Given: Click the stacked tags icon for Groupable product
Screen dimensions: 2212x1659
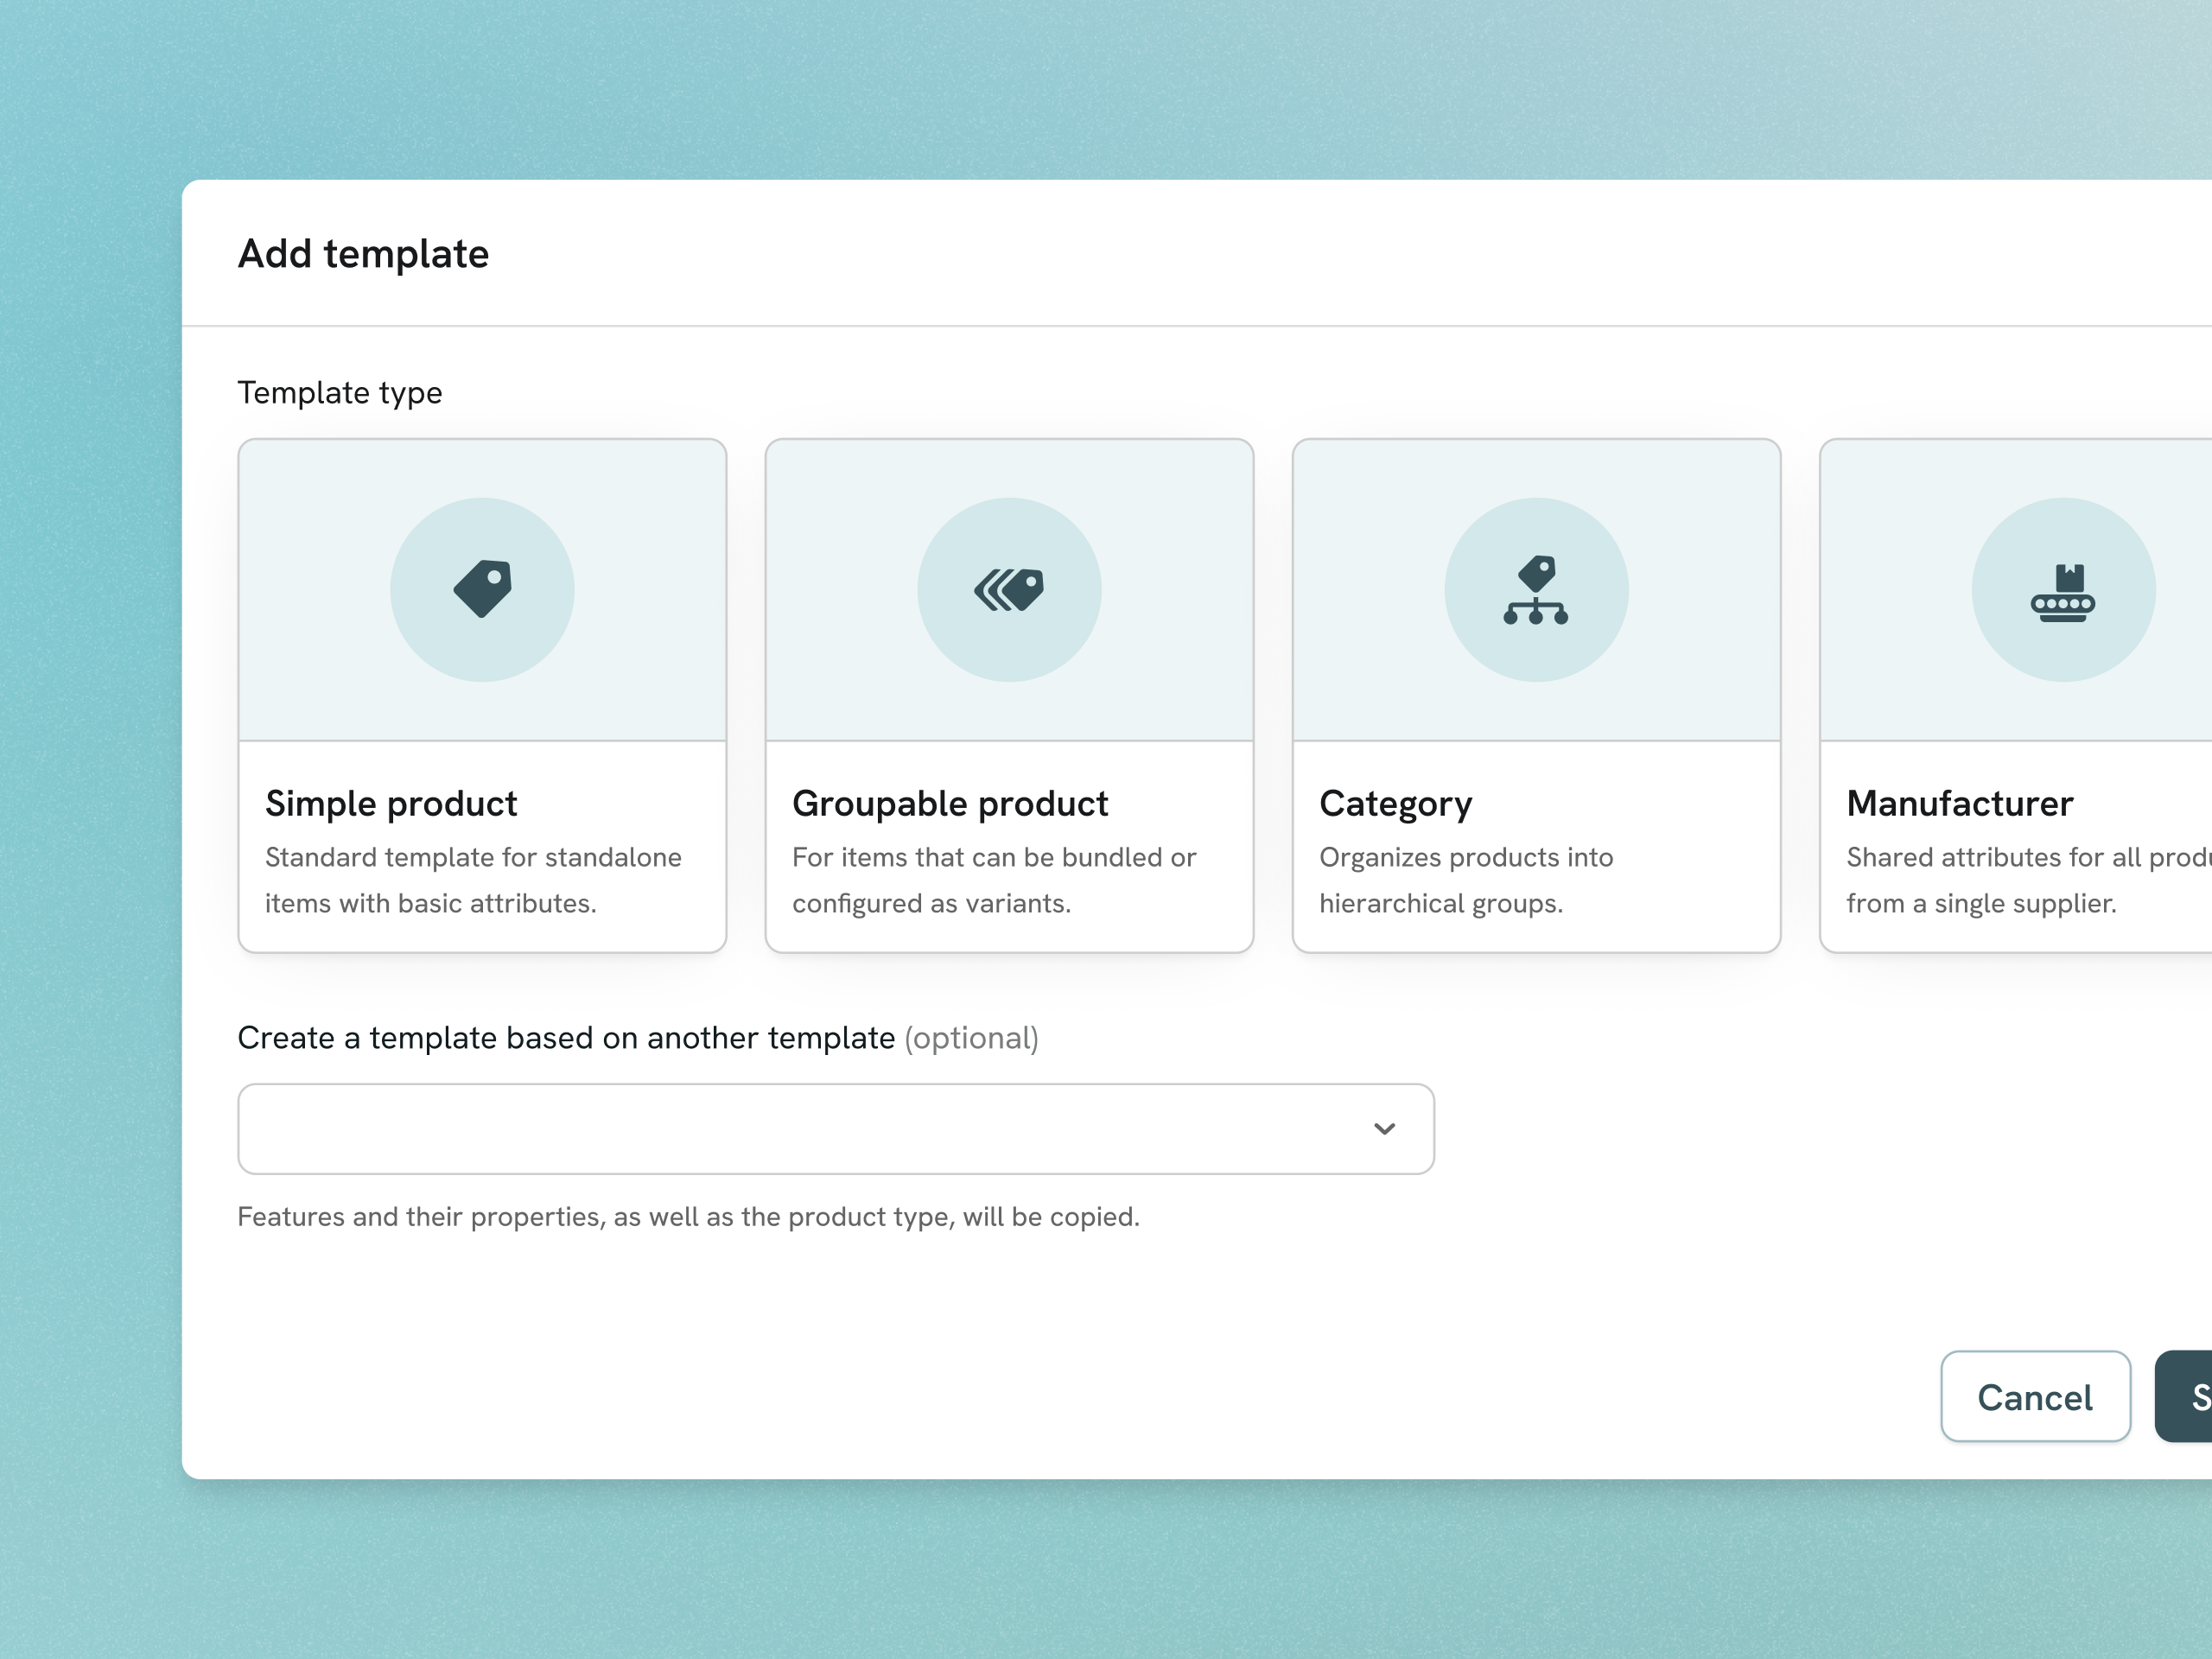Looking at the screenshot, I should point(1008,590).
